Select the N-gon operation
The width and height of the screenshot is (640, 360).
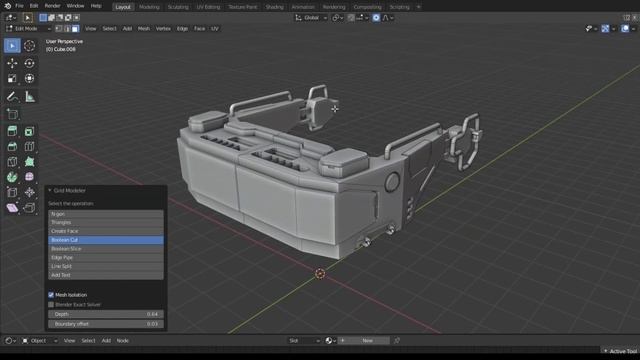106,214
